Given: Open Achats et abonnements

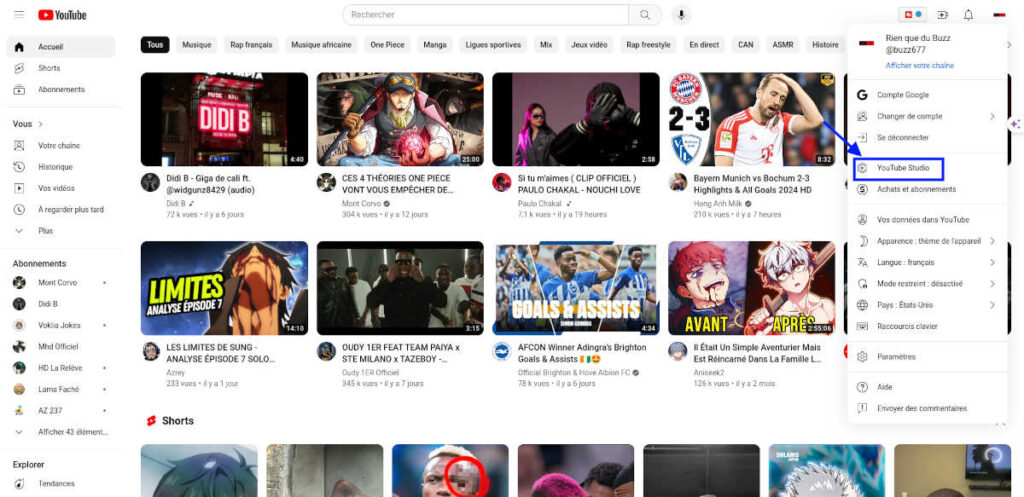Looking at the screenshot, I should click(927, 189).
